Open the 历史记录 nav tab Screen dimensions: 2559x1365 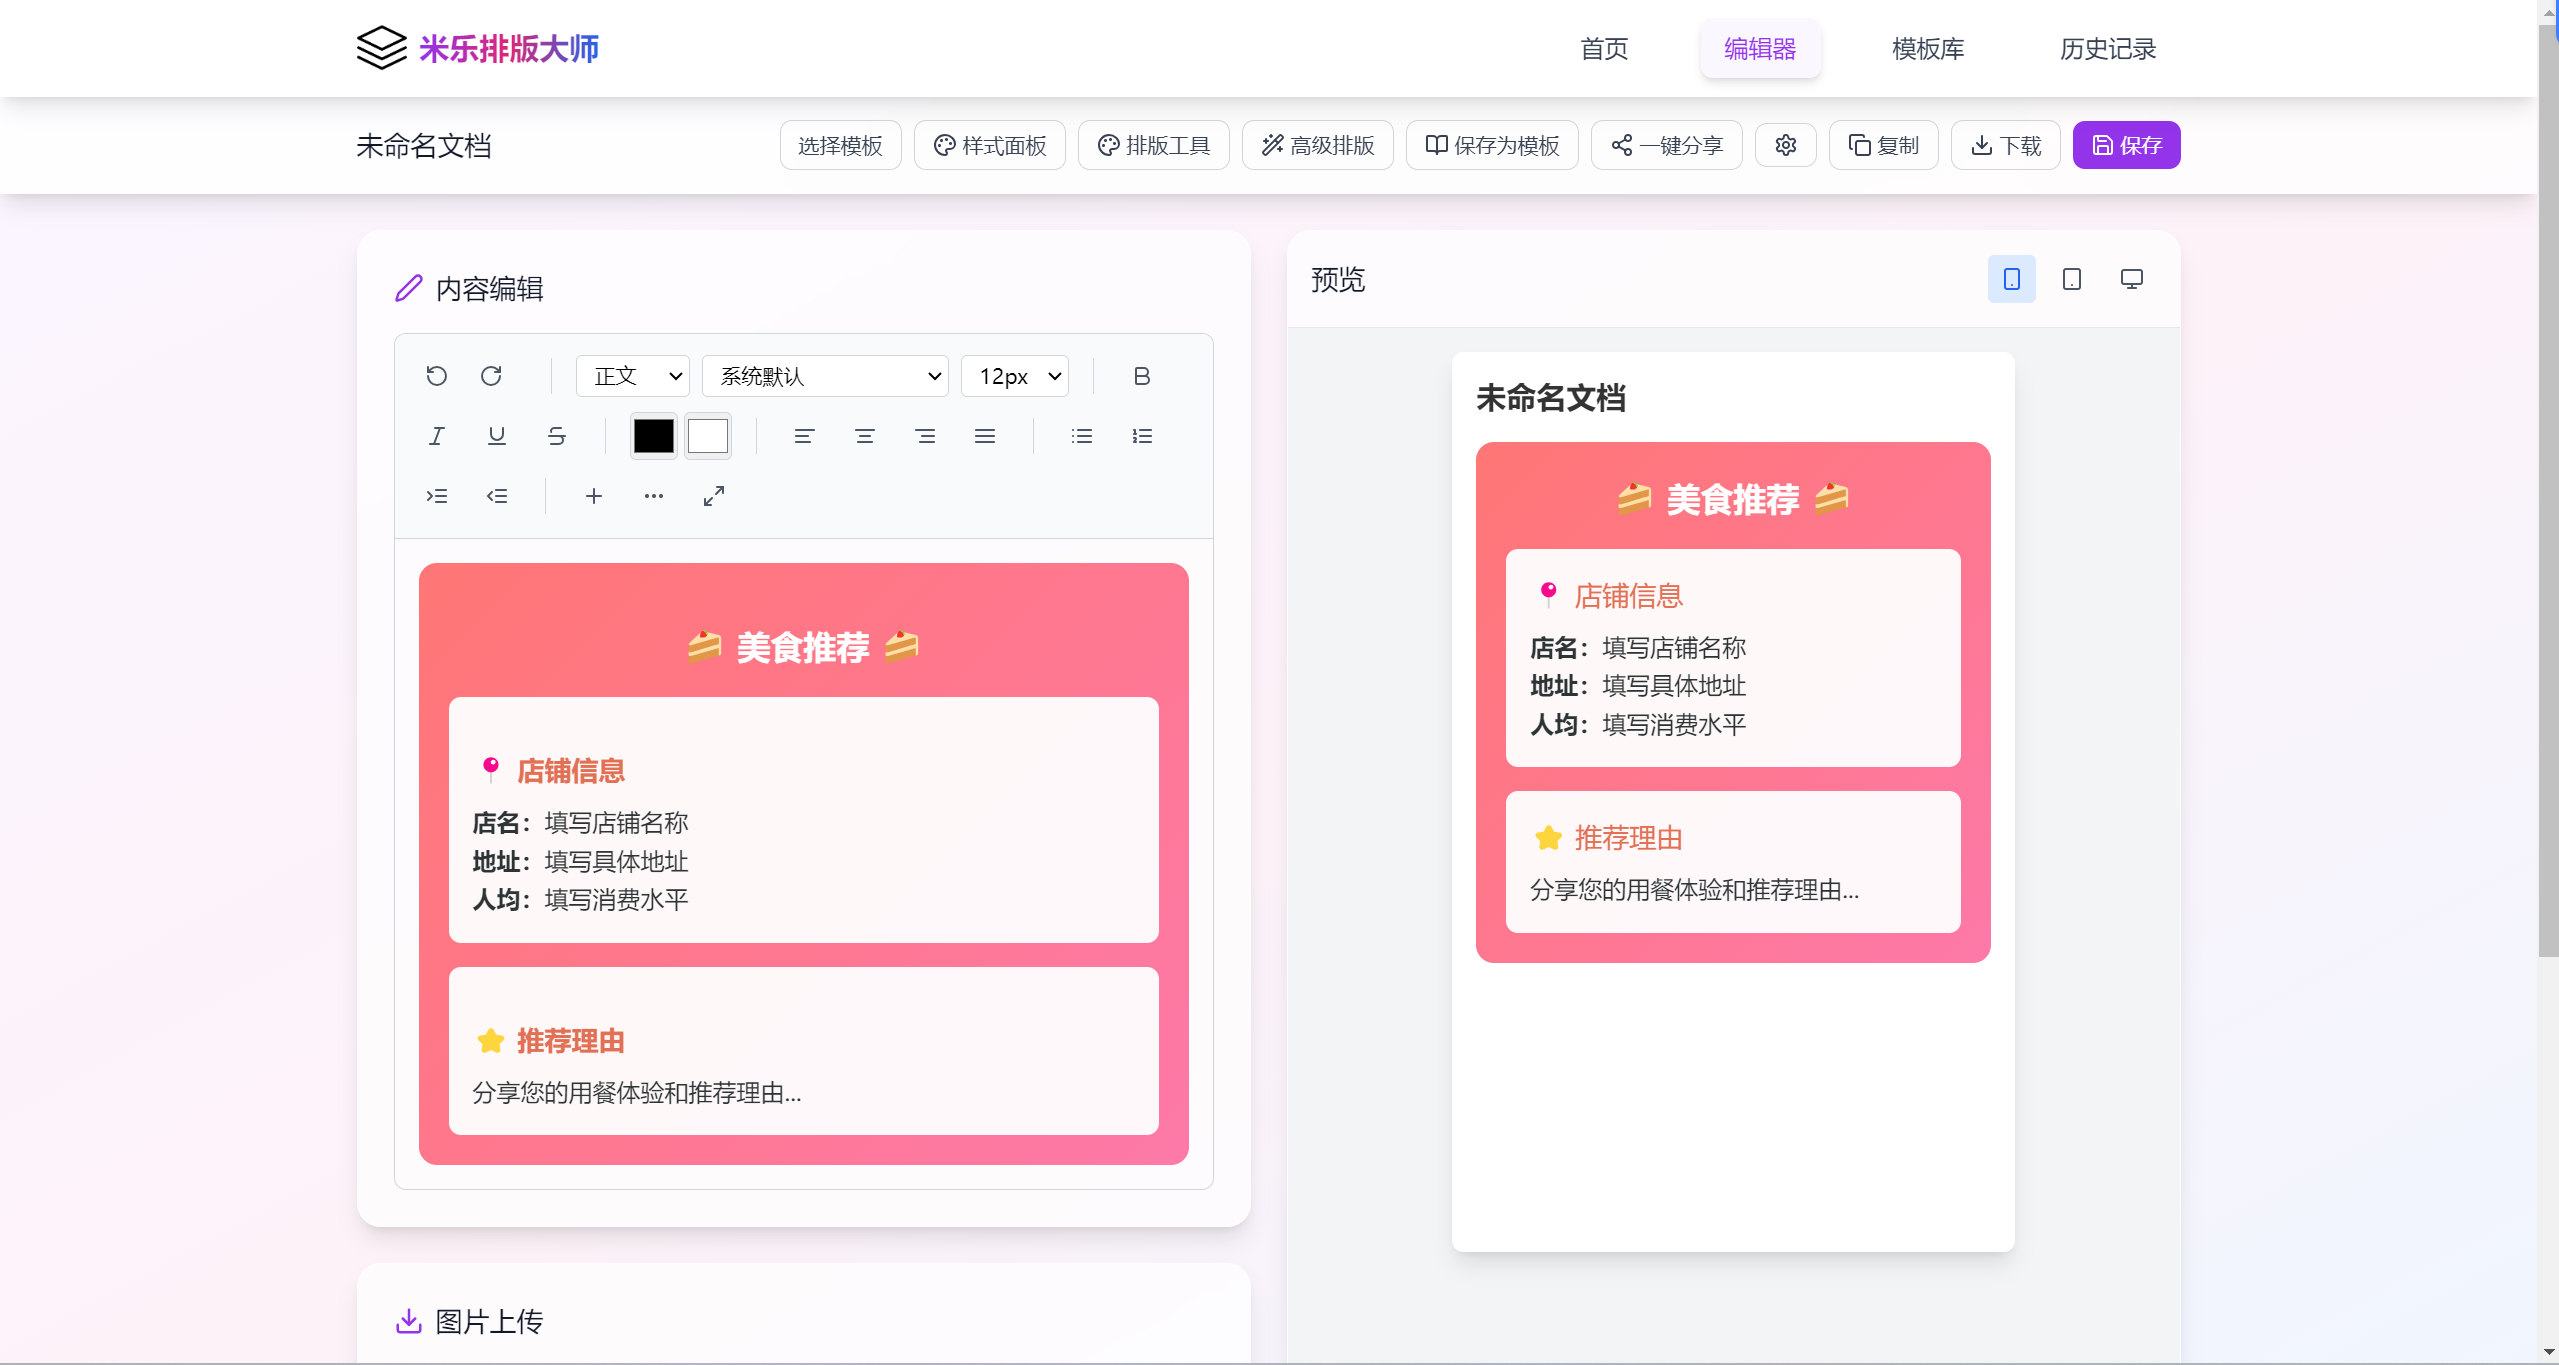(2108, 49)
